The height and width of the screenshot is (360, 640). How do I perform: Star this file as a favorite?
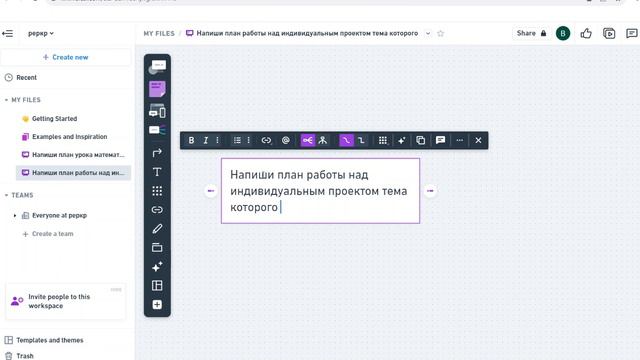pos(440,33)
